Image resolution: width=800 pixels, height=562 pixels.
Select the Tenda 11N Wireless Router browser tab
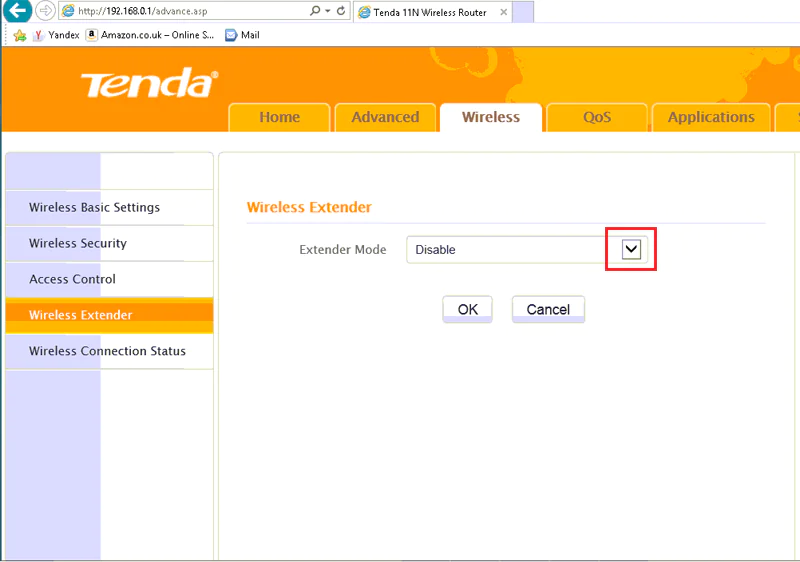click(x=433, y=12)
